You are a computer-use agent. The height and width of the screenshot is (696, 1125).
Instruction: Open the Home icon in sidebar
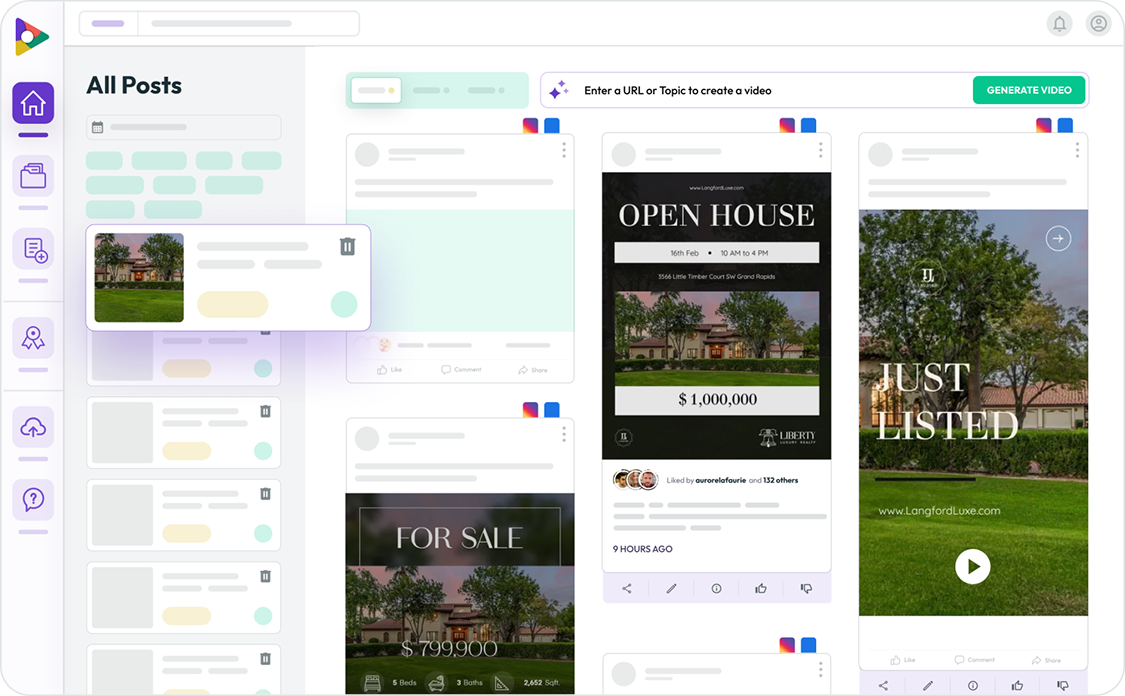[33, 103]
